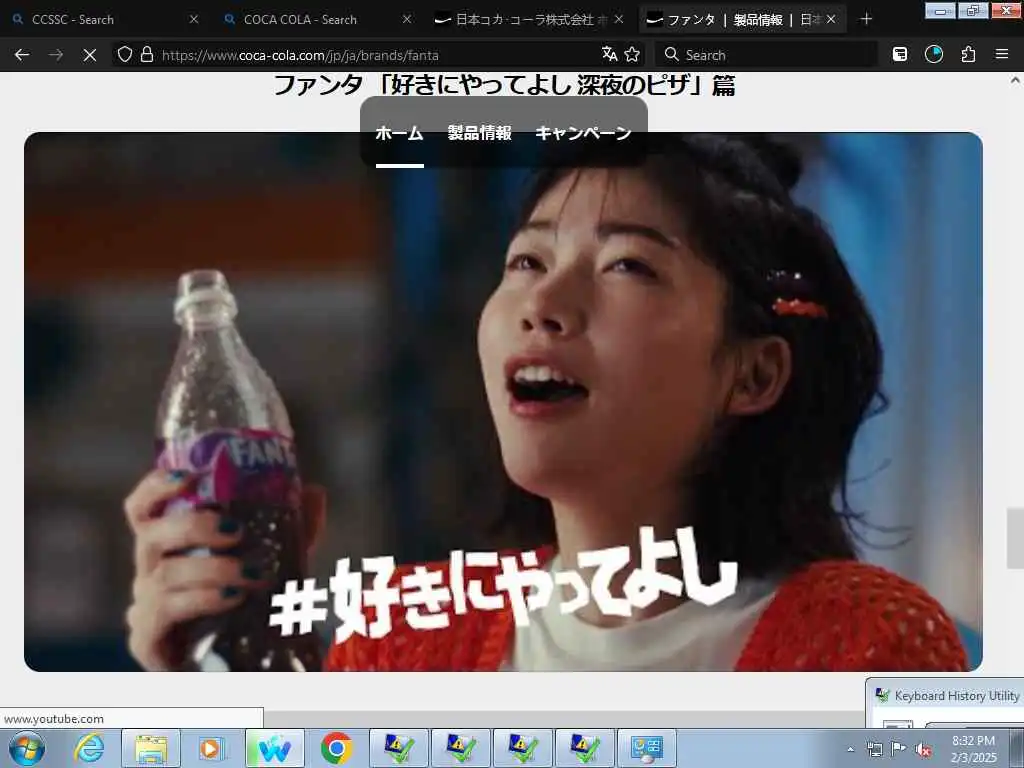Click the address bar URL field

[379, 55]
